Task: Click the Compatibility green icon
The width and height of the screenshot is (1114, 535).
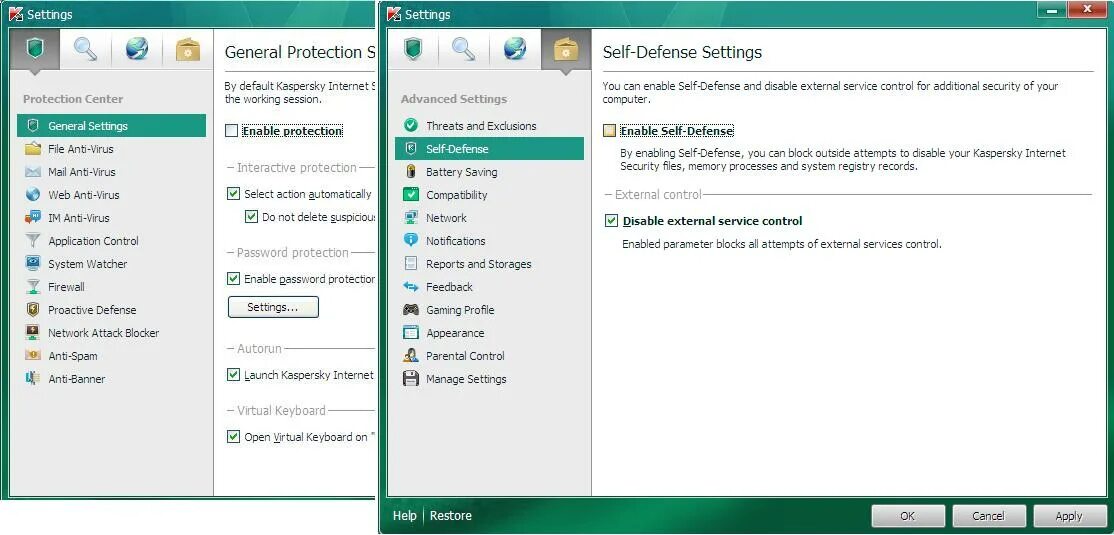Action: pos(411,195)
